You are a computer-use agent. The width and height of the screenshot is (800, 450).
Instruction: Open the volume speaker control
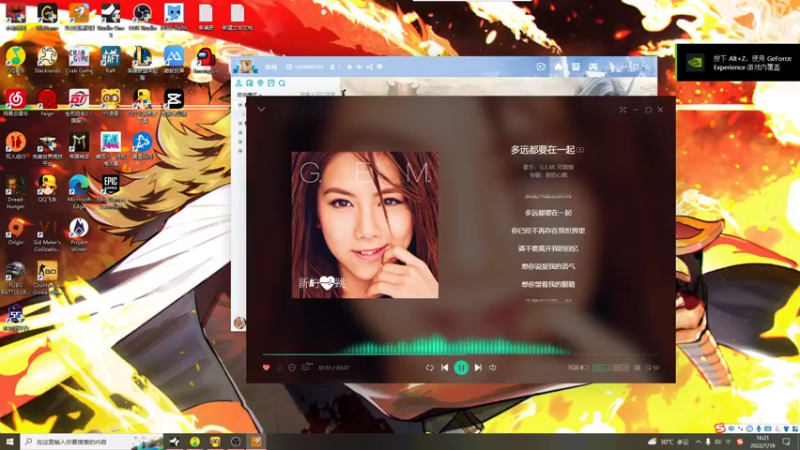click(x=492, y=367)
